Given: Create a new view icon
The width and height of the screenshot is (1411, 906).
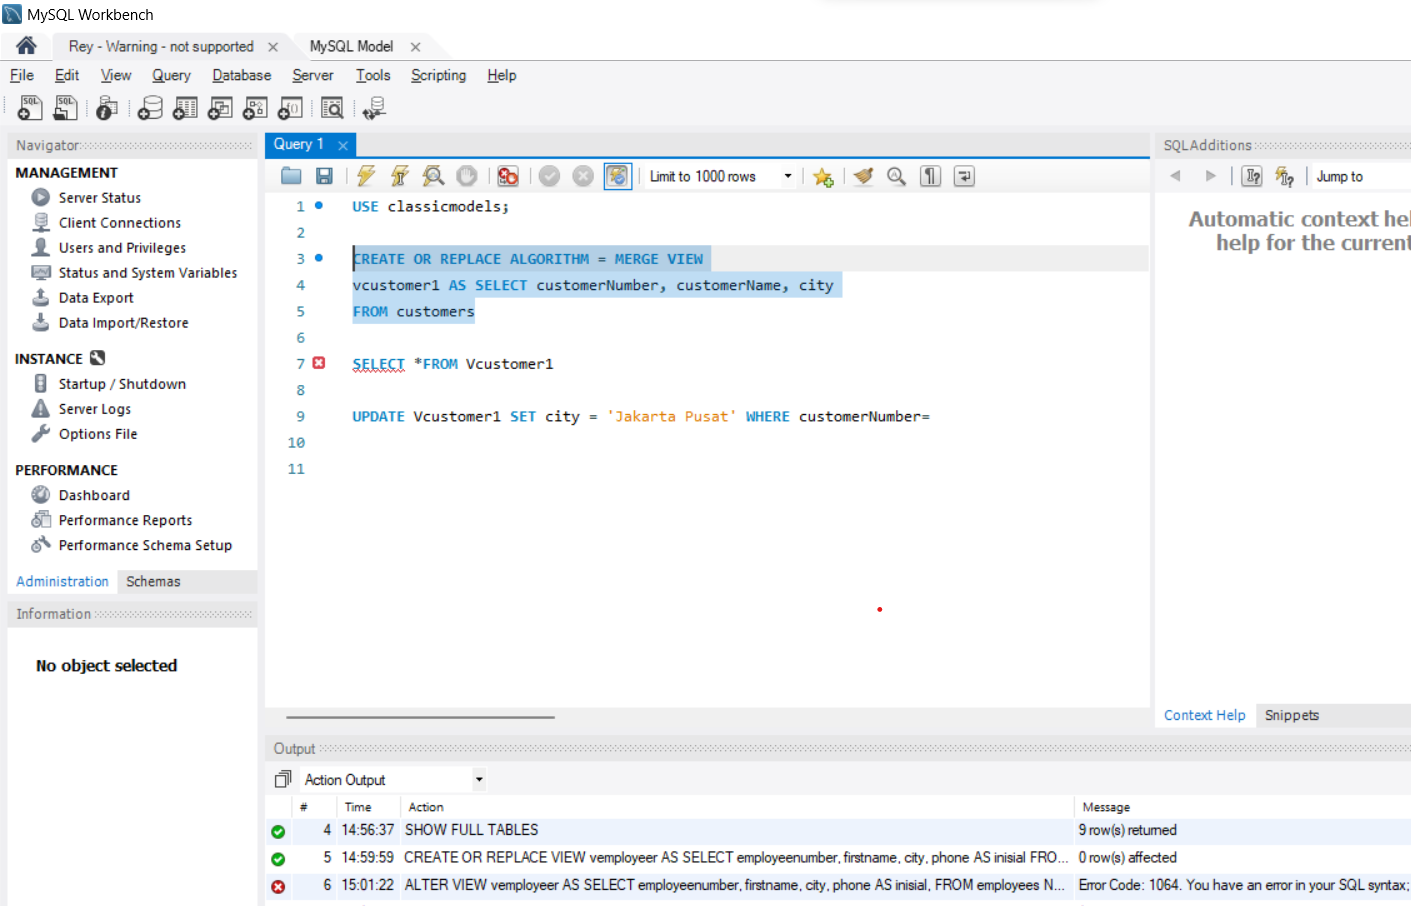Looking at the screenshot, I should pos(220,108).
